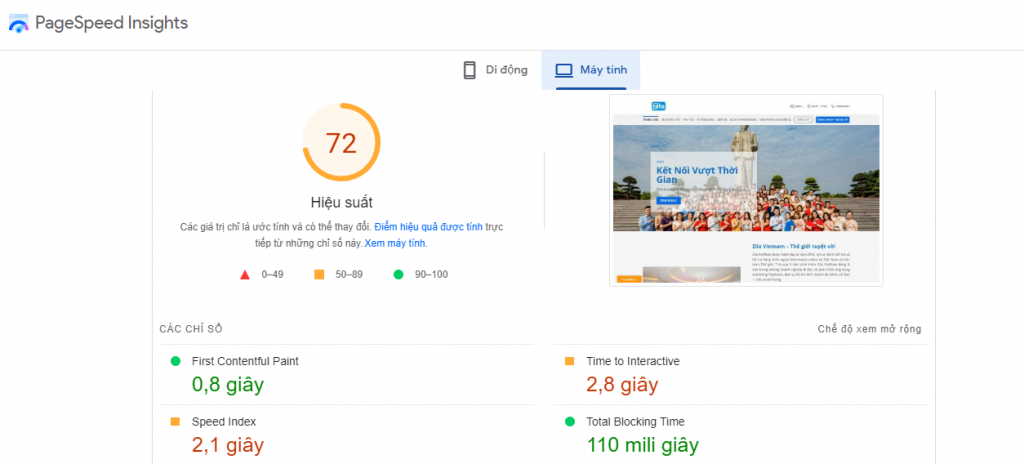Click the 0,8 giây value

pos(227,385)
